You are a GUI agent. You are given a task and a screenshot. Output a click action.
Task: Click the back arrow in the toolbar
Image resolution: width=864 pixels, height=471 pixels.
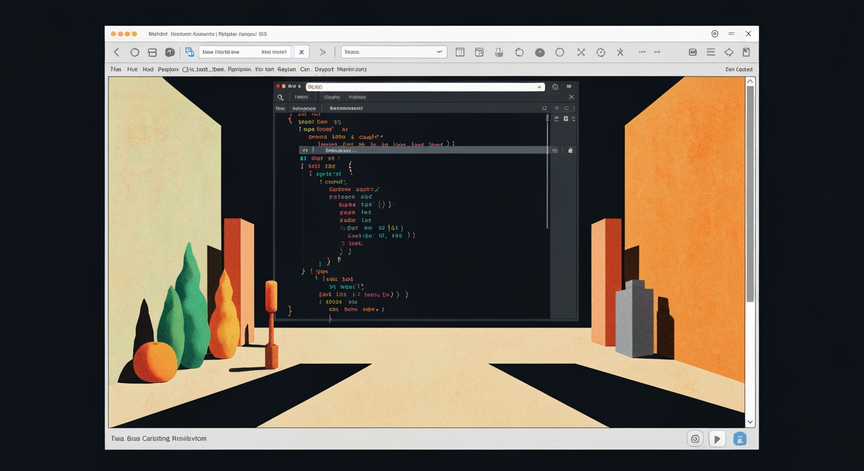click(116, 52)
